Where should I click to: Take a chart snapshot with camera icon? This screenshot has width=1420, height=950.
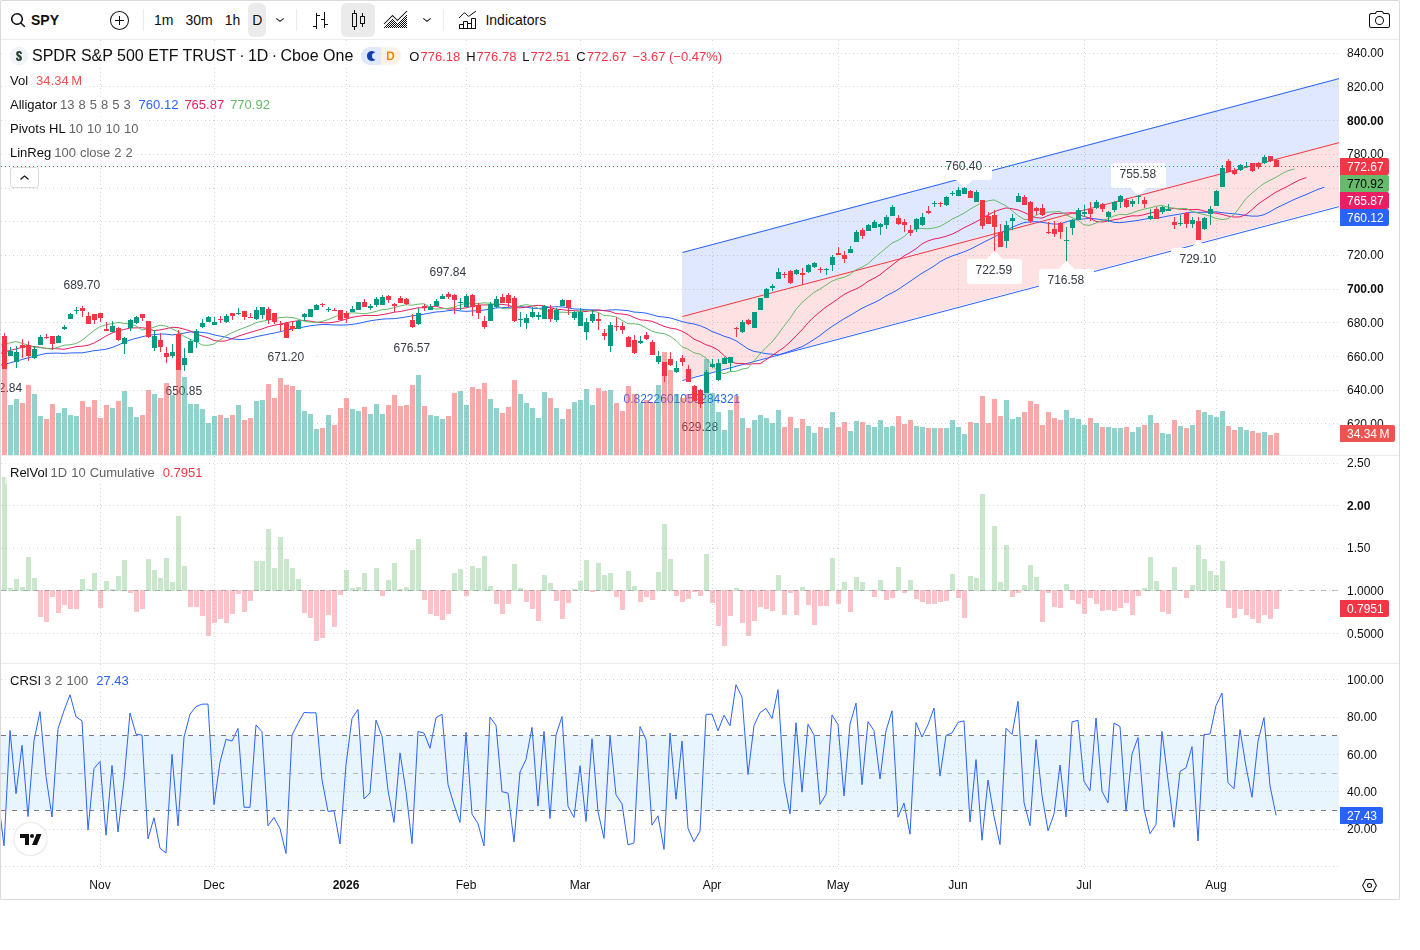[x=1379, y=20]
